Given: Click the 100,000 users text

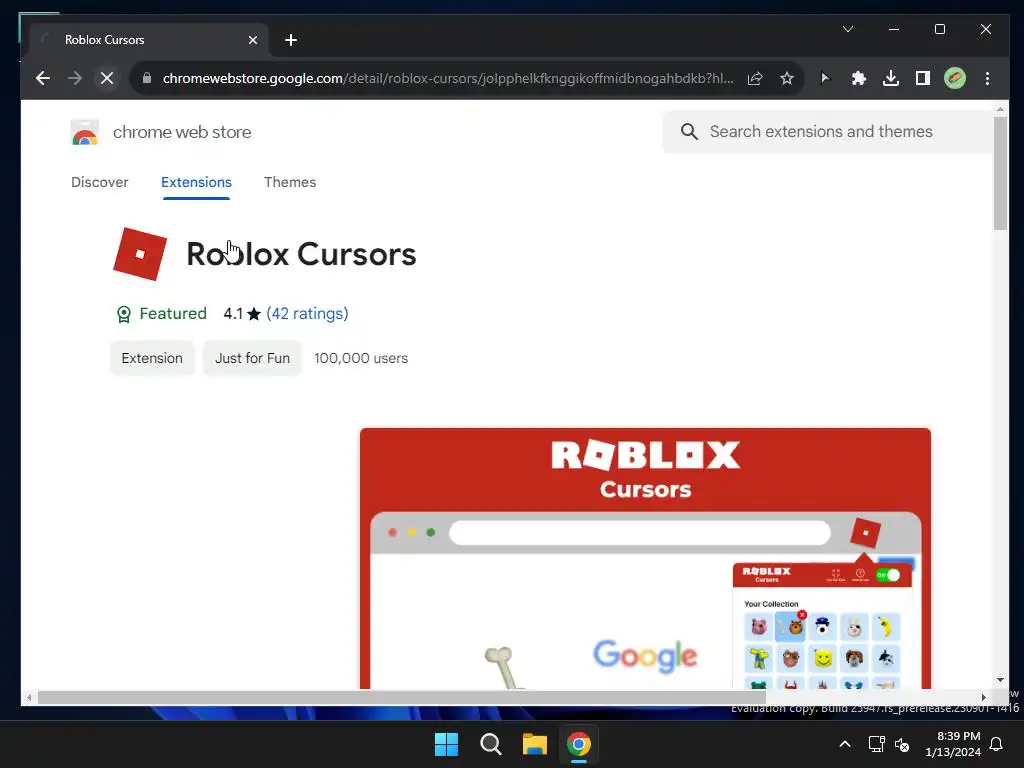Looking at the screenshot, I should pos(361,359).
